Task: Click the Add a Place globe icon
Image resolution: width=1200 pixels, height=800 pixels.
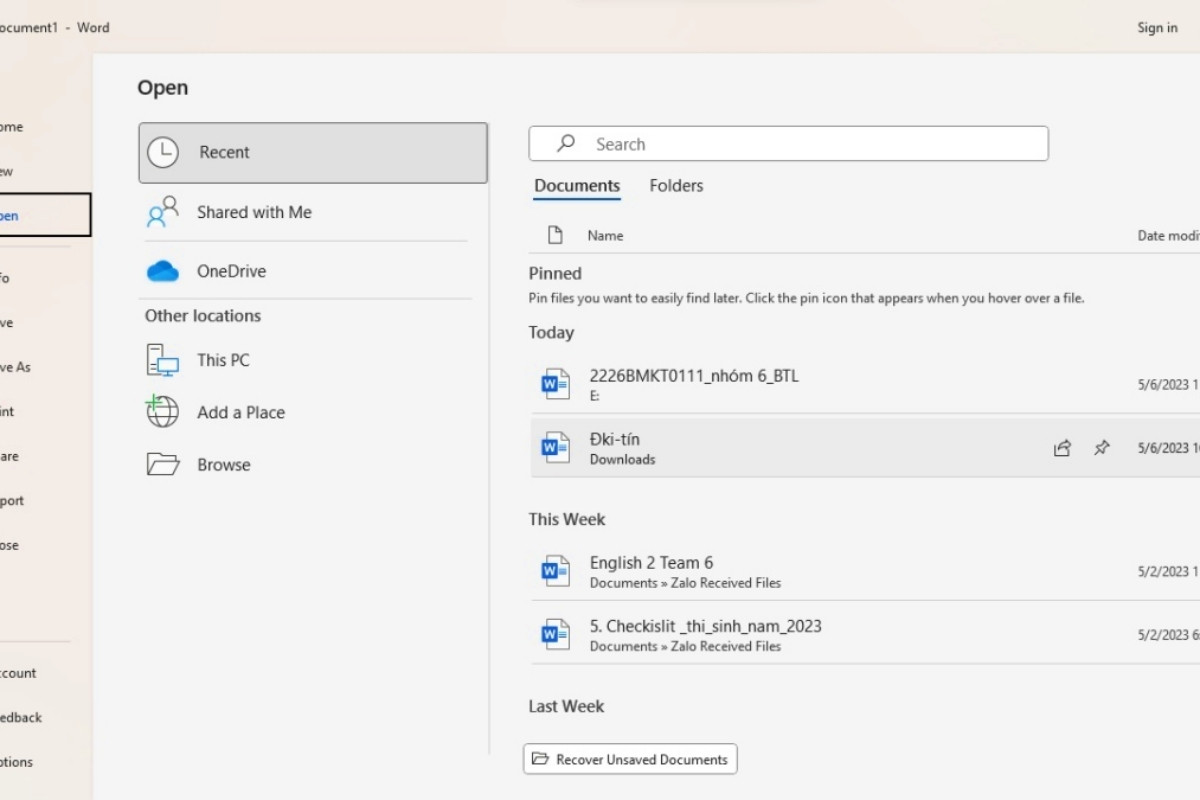Action: pyautogui.click(x=163, y=412)
